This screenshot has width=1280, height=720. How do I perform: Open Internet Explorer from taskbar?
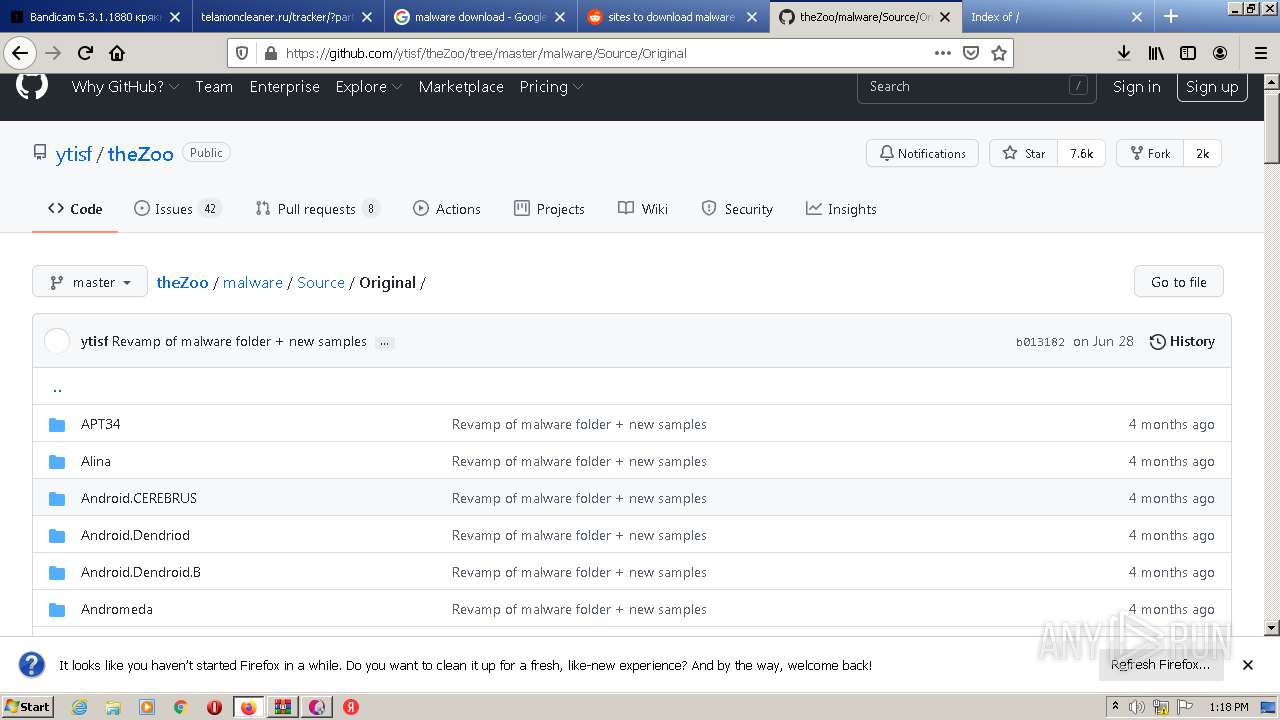tap(79, 707)
